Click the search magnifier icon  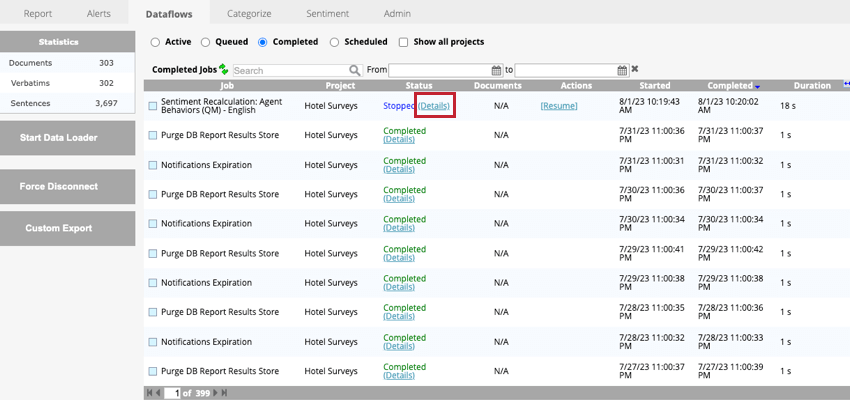[354, 71]
